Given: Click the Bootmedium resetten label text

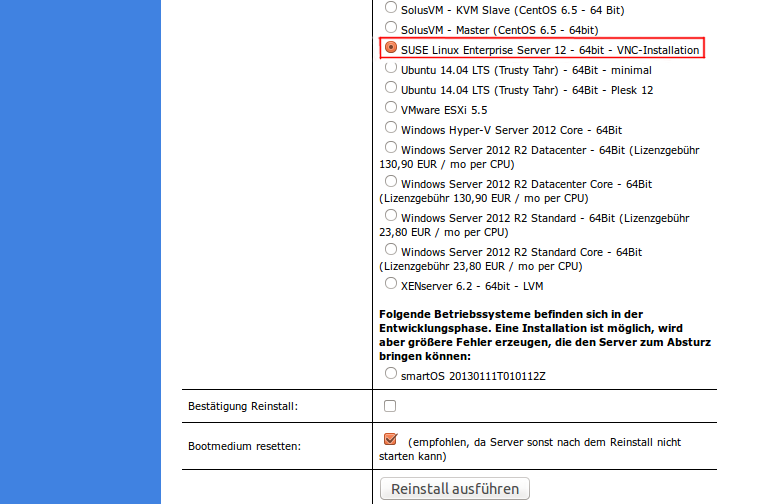Looking at the screenshot, I should point(244,447).
